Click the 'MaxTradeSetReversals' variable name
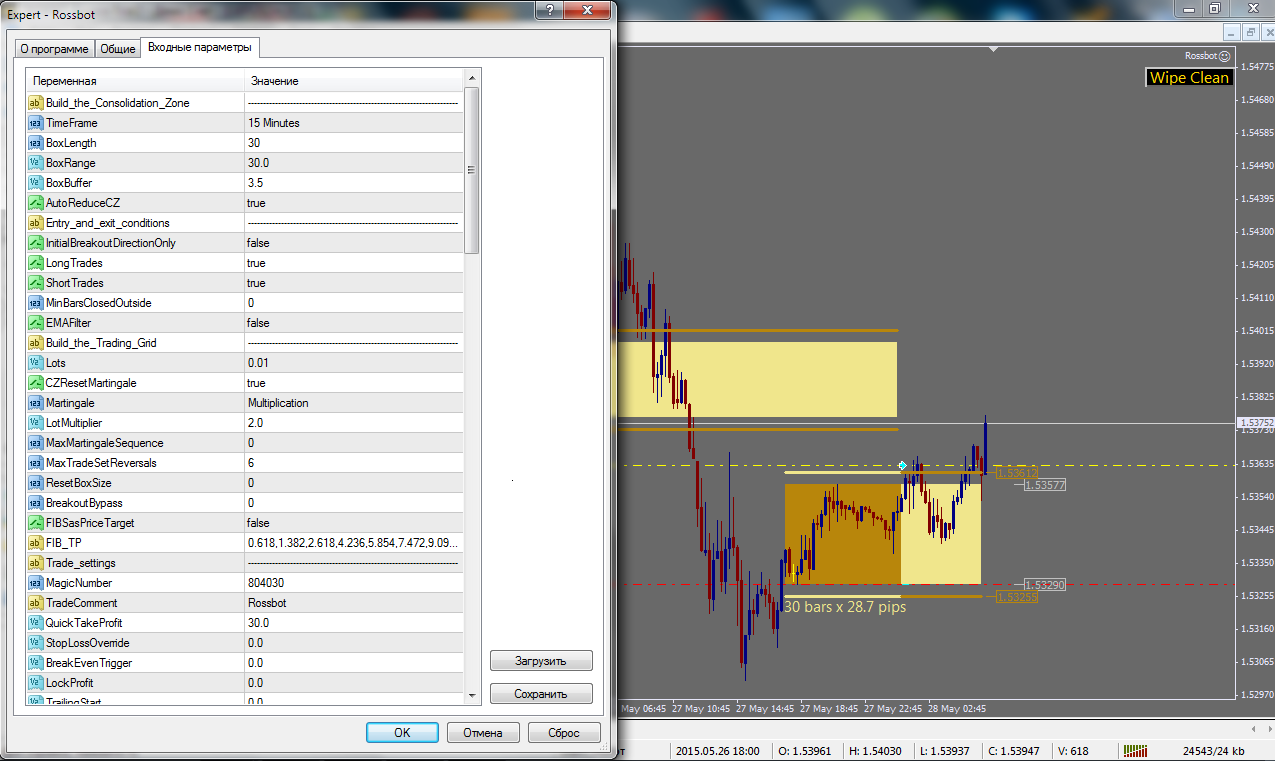The height and width of the screenshot is (761, 1275). pos(101,463)
